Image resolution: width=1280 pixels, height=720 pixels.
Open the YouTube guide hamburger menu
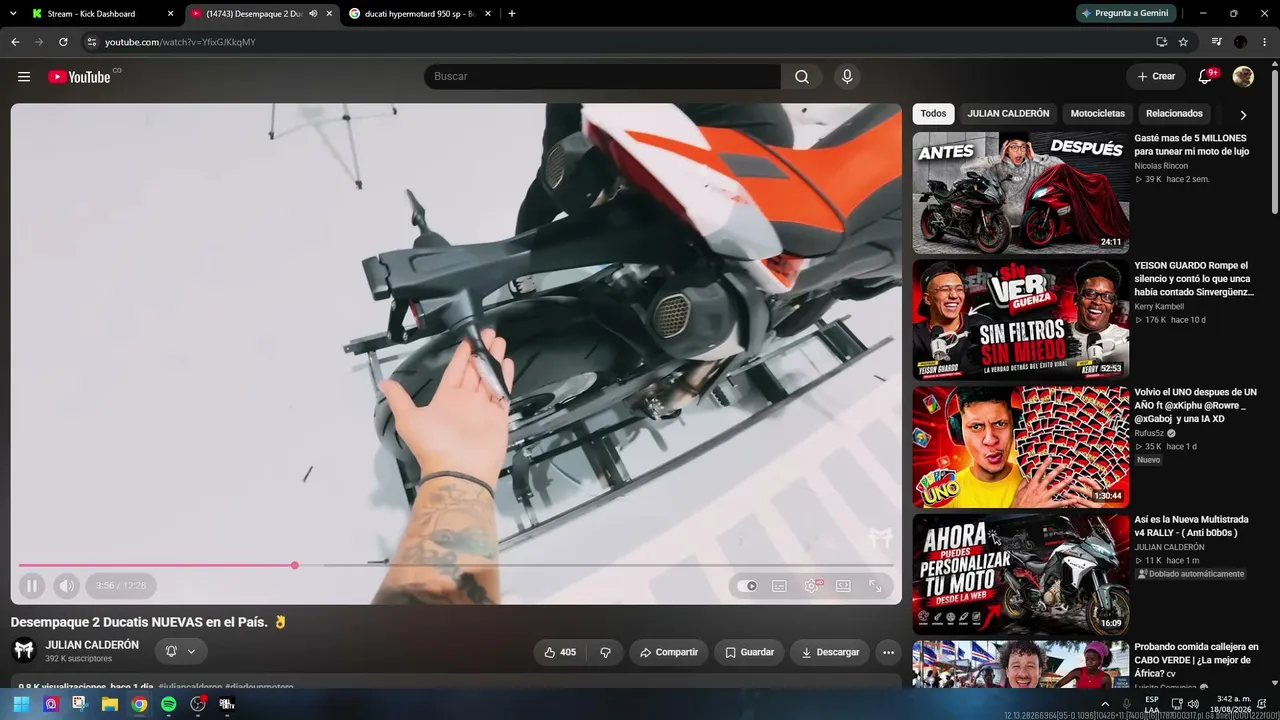[x=24, y=77]
